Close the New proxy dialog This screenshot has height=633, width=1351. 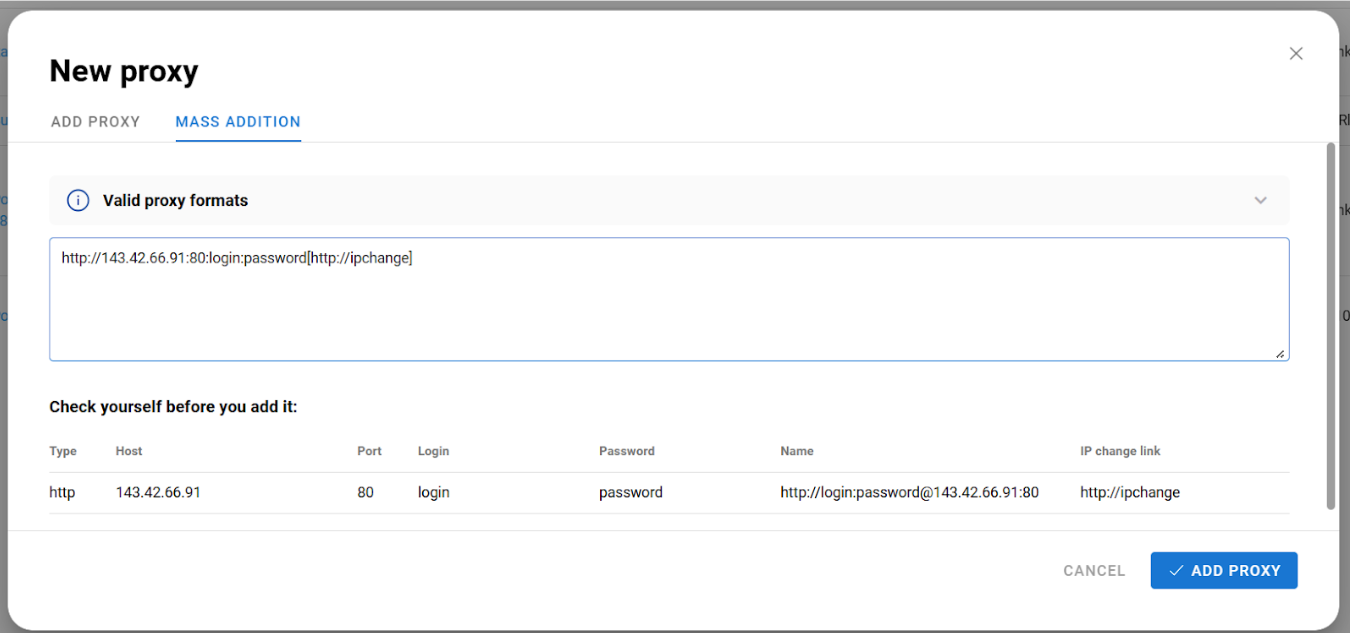[1296, 54]
